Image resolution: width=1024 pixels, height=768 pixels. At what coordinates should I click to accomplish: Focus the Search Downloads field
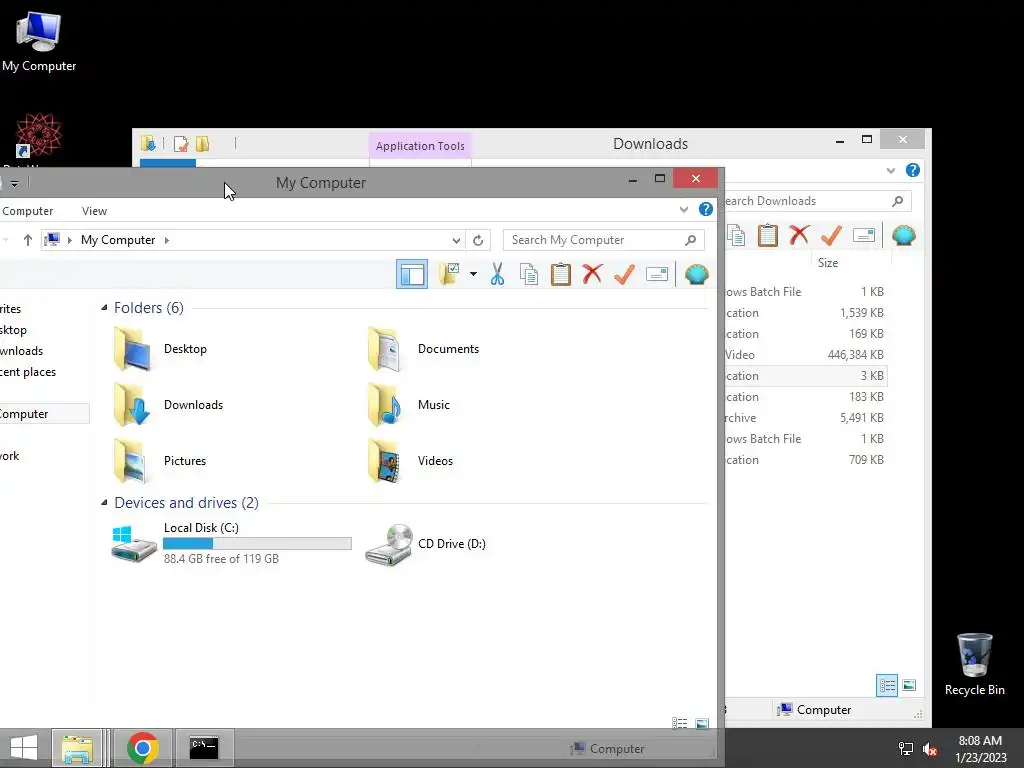817,201
